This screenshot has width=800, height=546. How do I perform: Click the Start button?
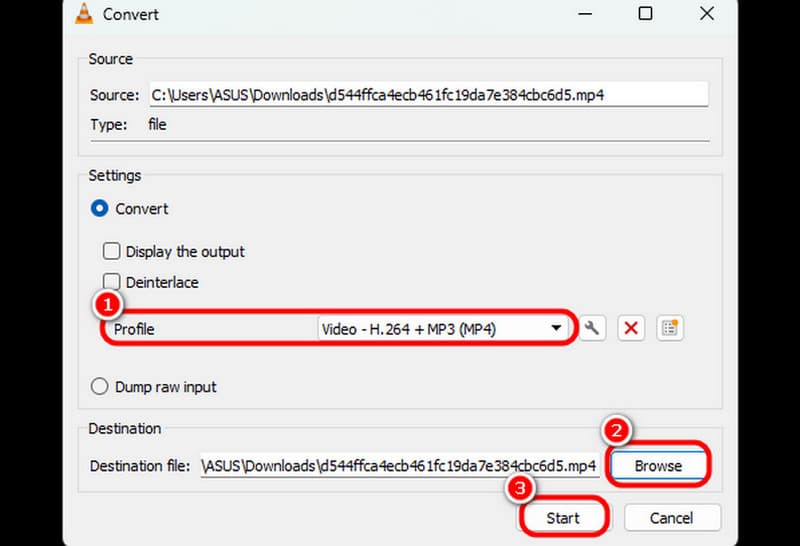(x=563, y=518)
